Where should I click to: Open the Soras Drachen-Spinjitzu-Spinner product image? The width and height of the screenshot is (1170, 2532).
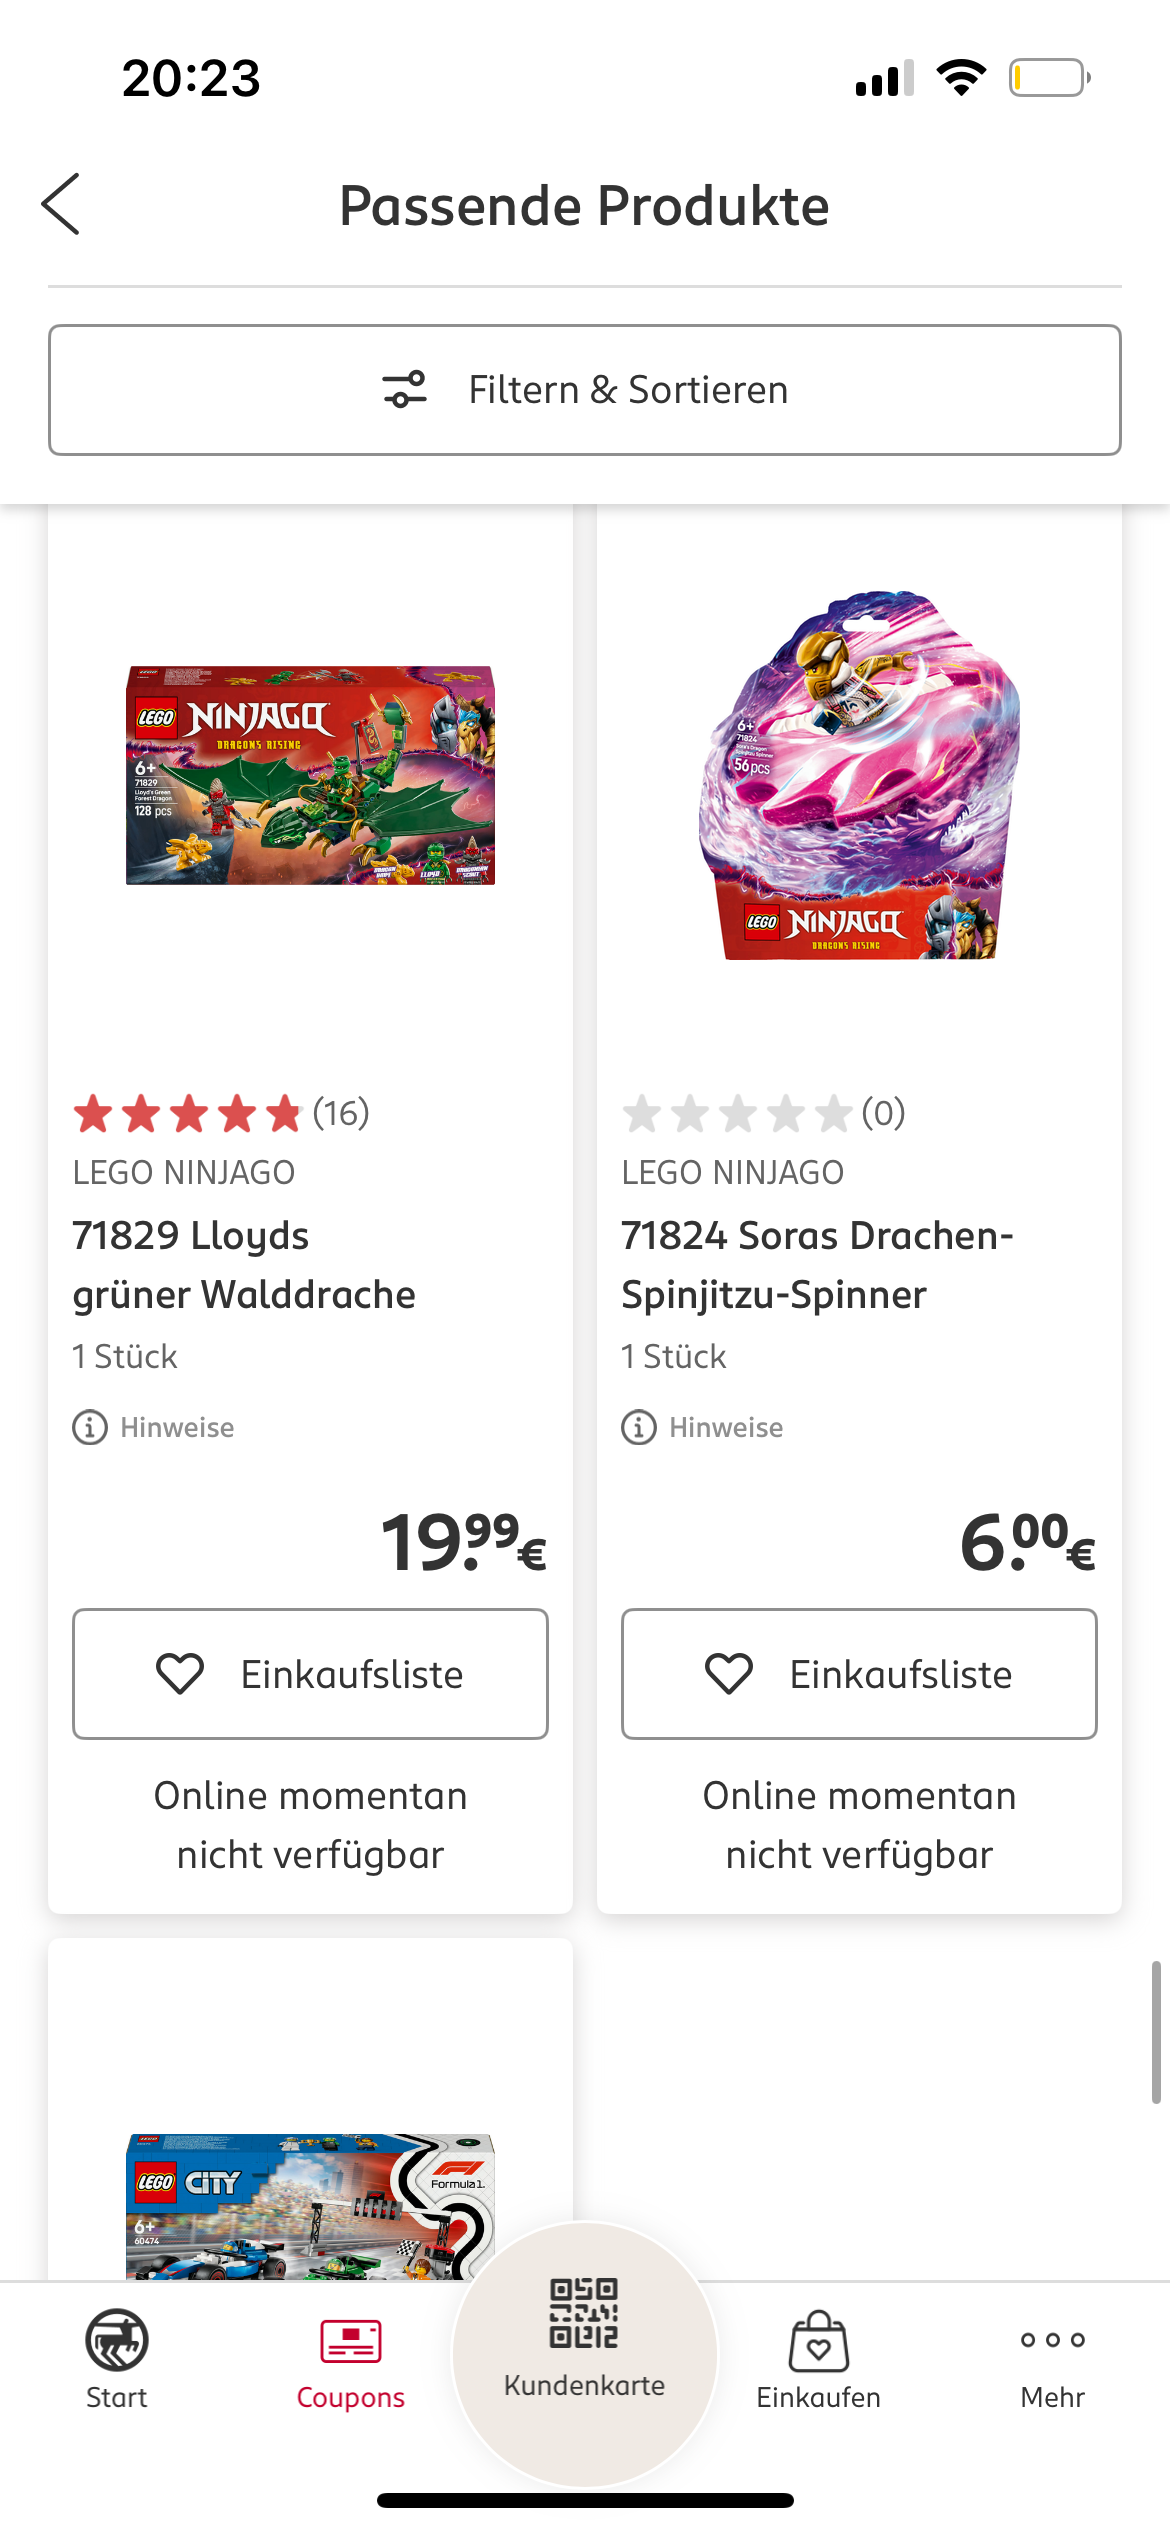pos(859,776)
